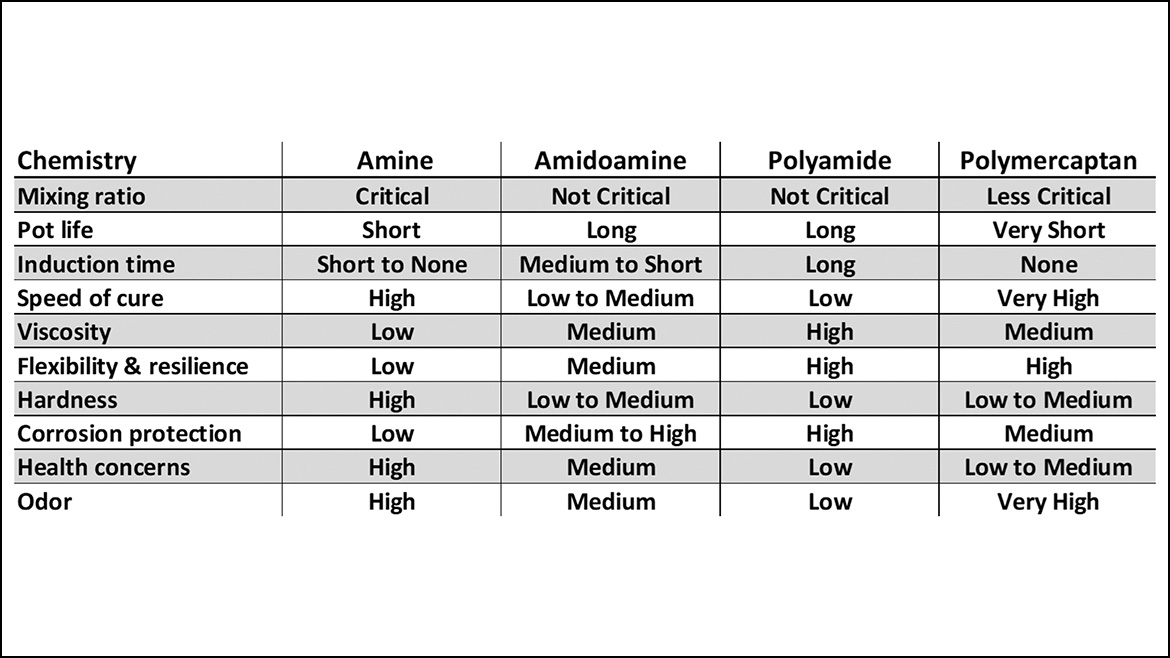Select the Amine column header

point(395,161)
